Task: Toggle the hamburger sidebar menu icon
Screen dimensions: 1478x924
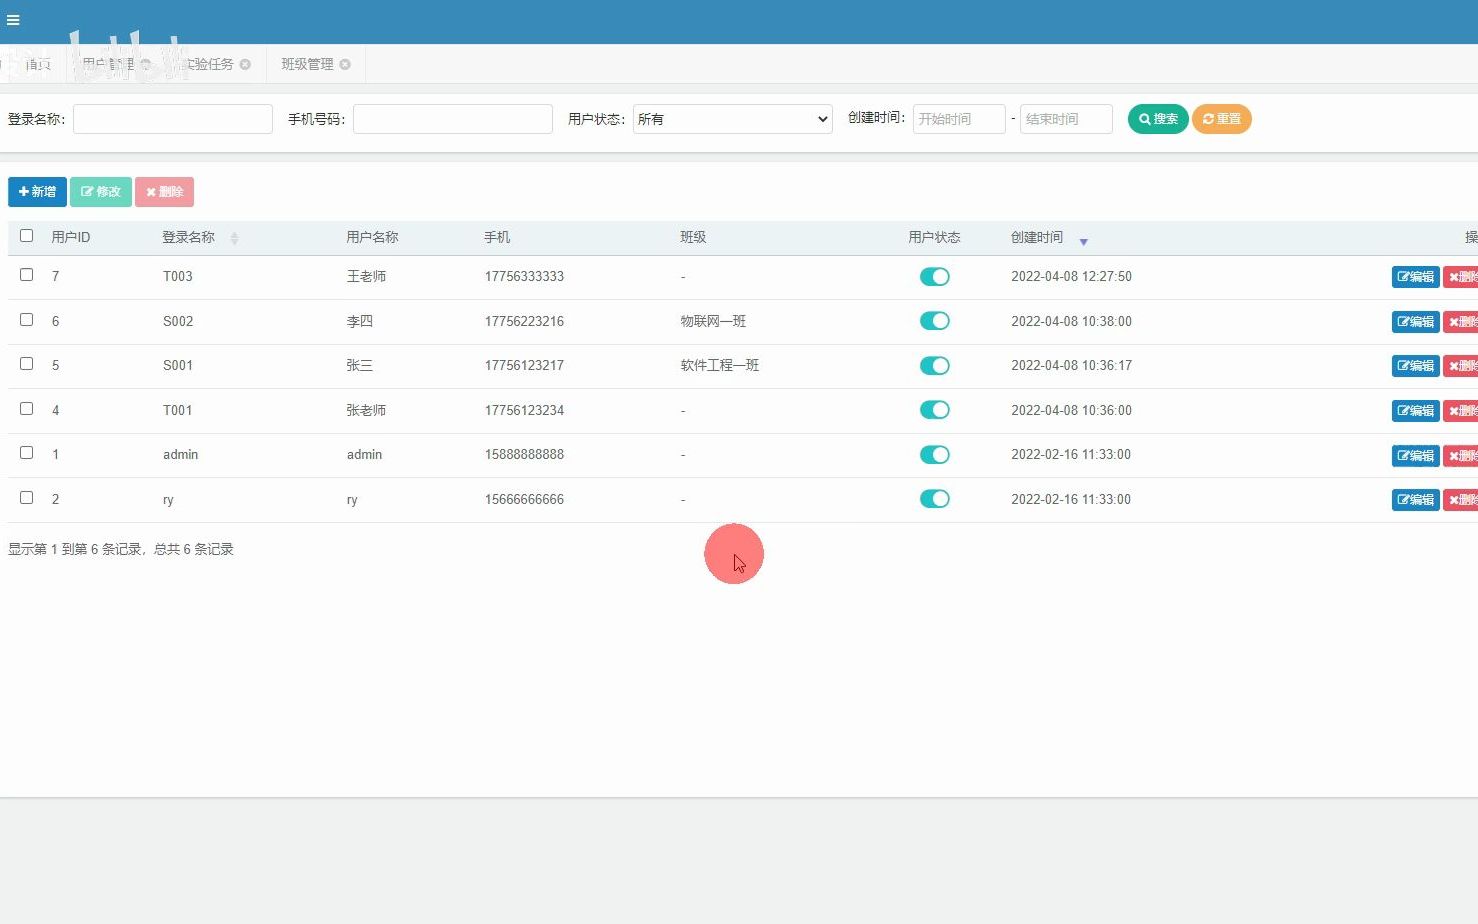Action: click(x=13, y=20)
